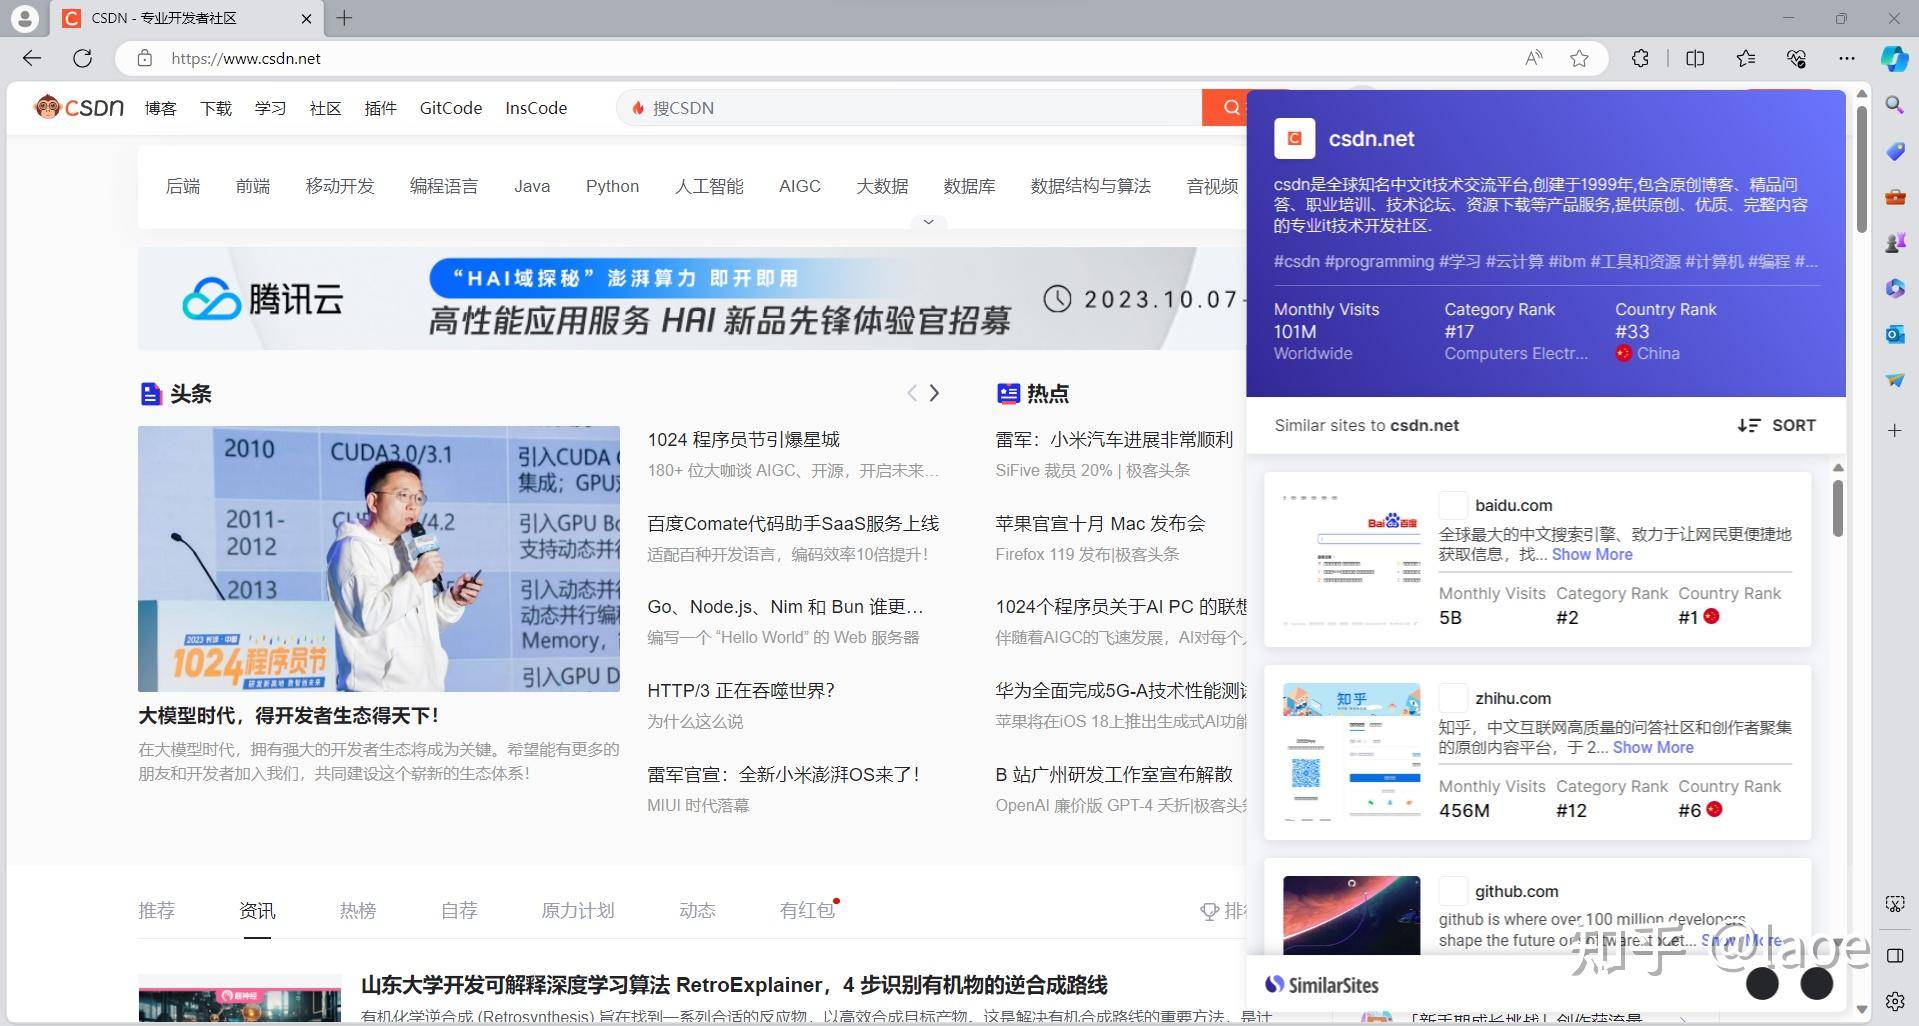Select the 人工智能 category
This screenshot has height=1026, width=1919.
coord(709,186)
